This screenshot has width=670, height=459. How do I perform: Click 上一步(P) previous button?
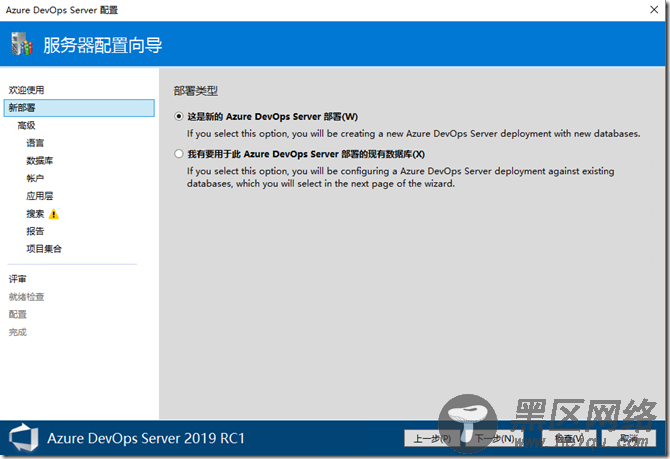[x=432, y=438]
